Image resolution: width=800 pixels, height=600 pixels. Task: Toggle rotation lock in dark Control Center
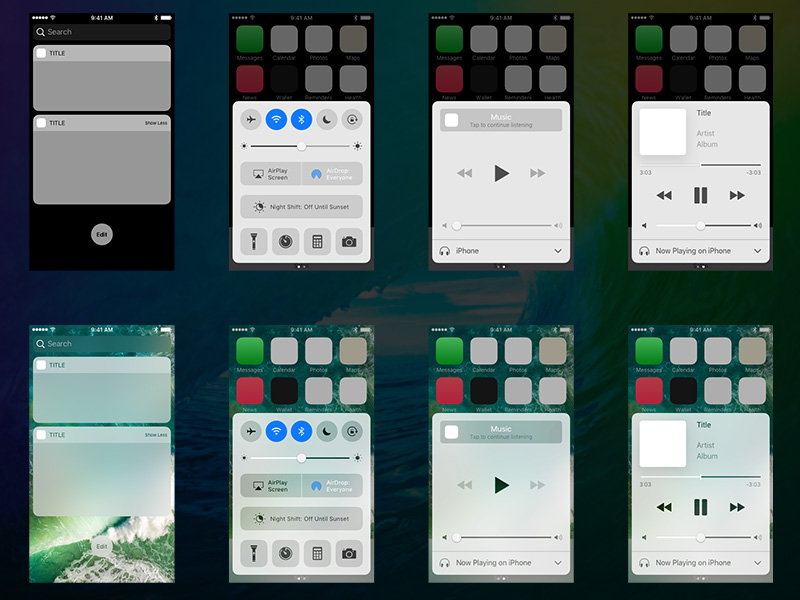tap(352, 119)
